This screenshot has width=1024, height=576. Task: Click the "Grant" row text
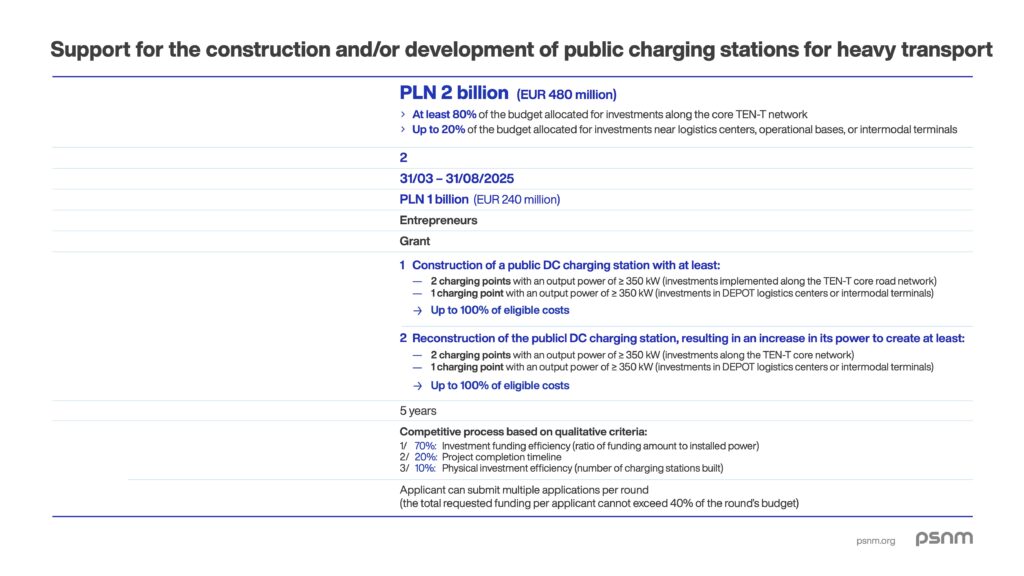415,241
